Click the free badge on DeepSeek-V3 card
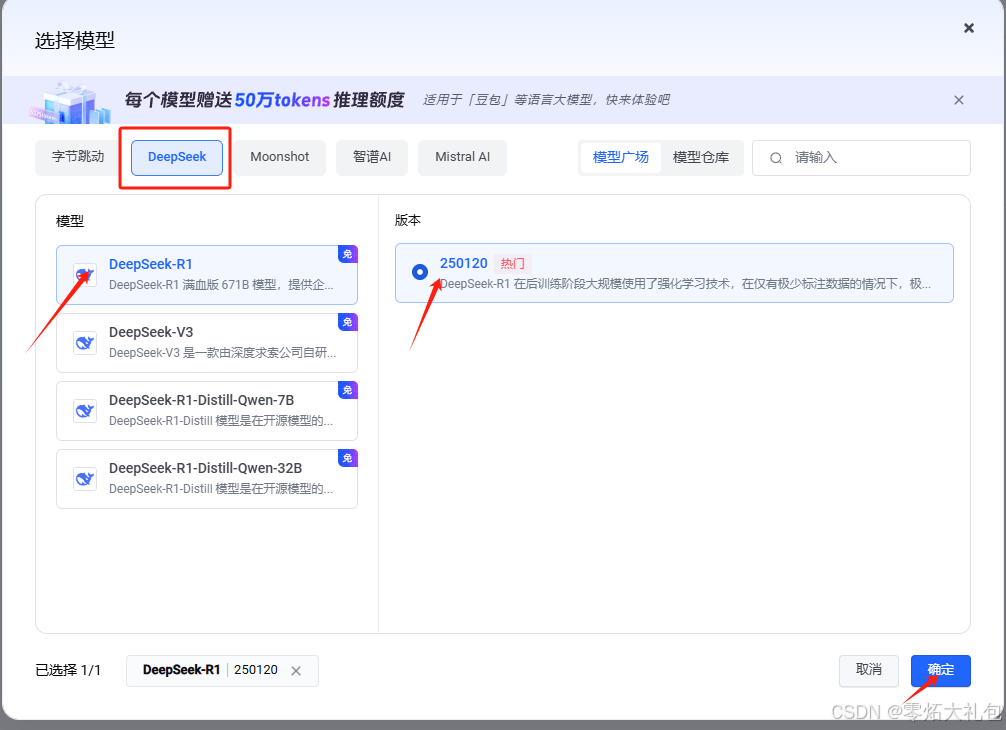The height and width of the screenshot is (730, 1006). tap(348, 322)
